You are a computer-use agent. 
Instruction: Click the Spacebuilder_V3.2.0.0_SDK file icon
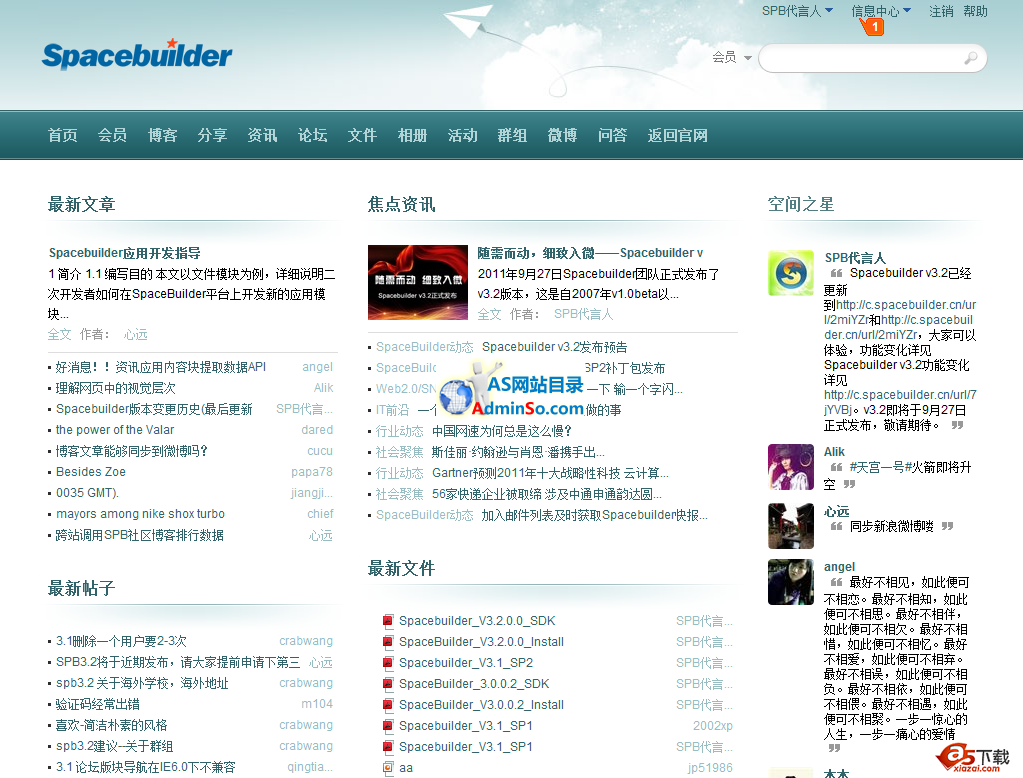click(x=388, y=621)
